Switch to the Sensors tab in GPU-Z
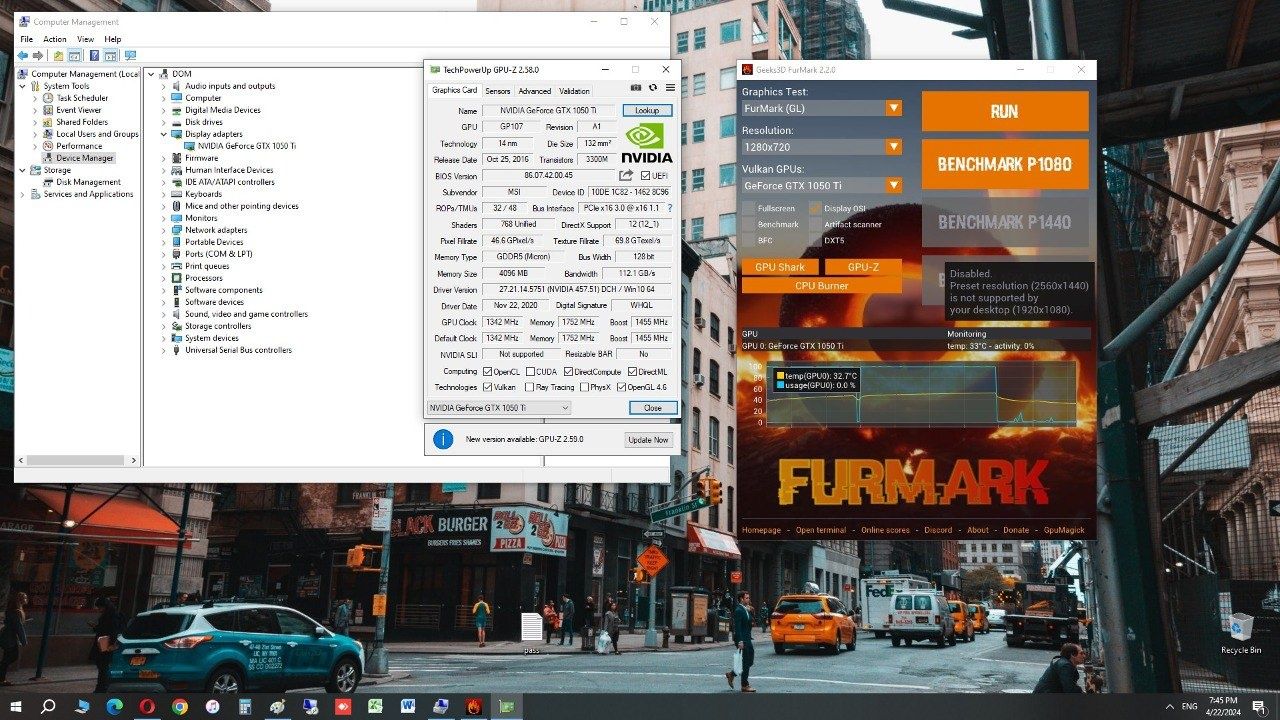 coord(498,91)
